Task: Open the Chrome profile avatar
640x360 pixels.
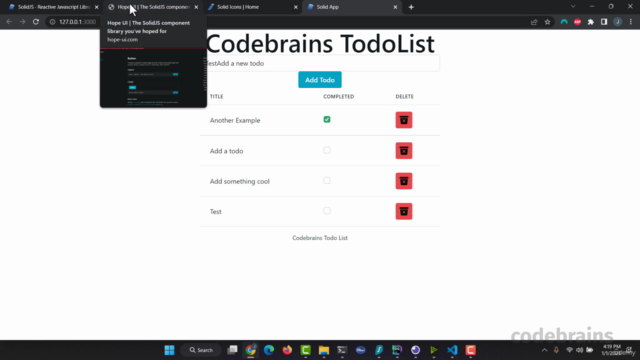Action: (618, 22)
